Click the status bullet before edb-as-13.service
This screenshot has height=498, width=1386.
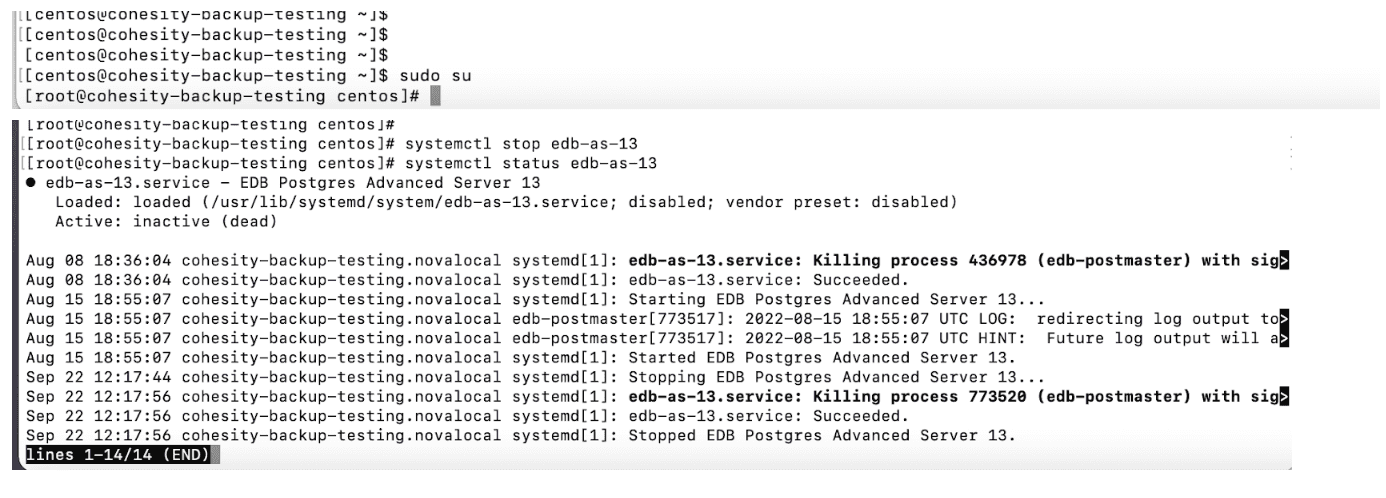click(x=33, y=182)
